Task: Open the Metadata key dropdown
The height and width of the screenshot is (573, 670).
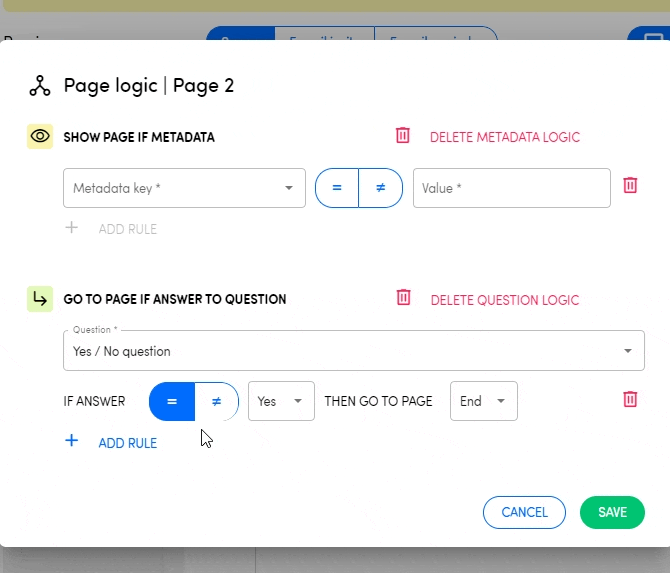Action: click(184, 188)
